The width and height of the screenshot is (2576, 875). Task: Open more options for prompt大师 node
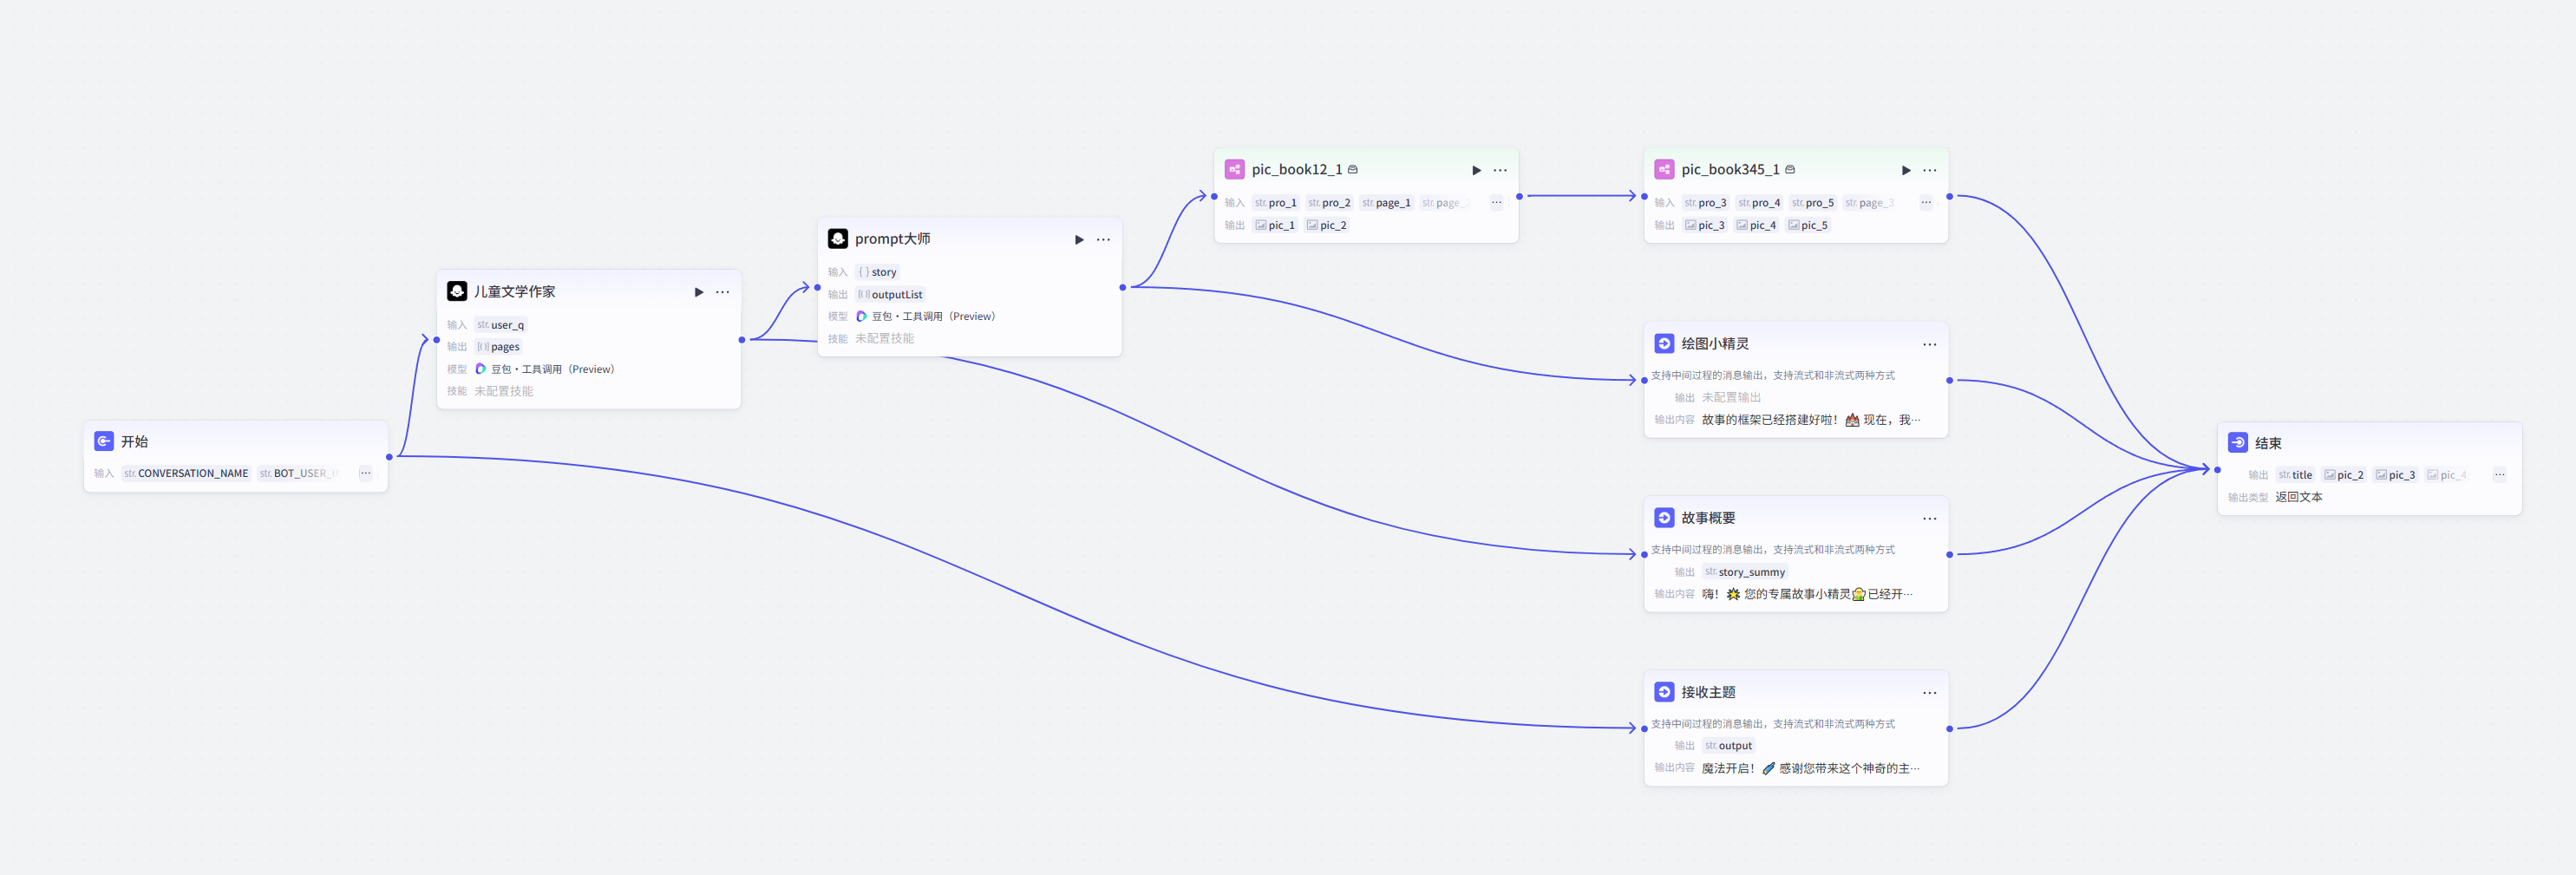pos(1103,240)
